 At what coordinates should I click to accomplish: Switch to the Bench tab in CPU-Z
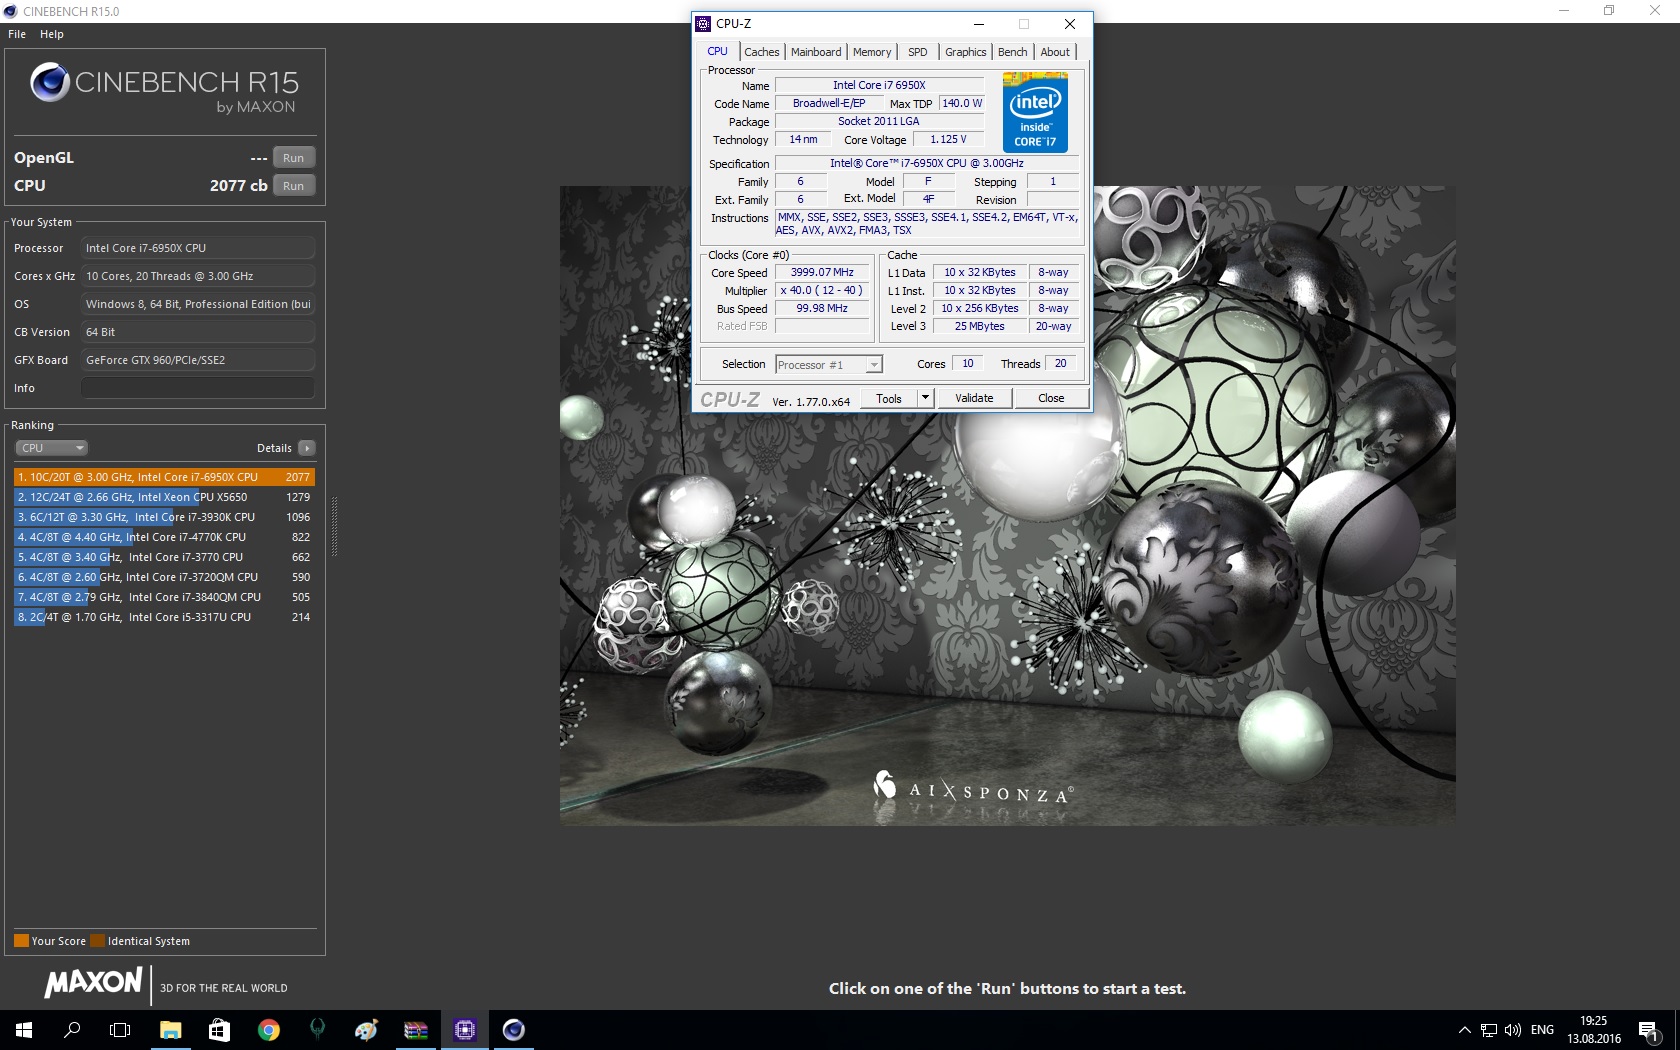click(1013, 52)
